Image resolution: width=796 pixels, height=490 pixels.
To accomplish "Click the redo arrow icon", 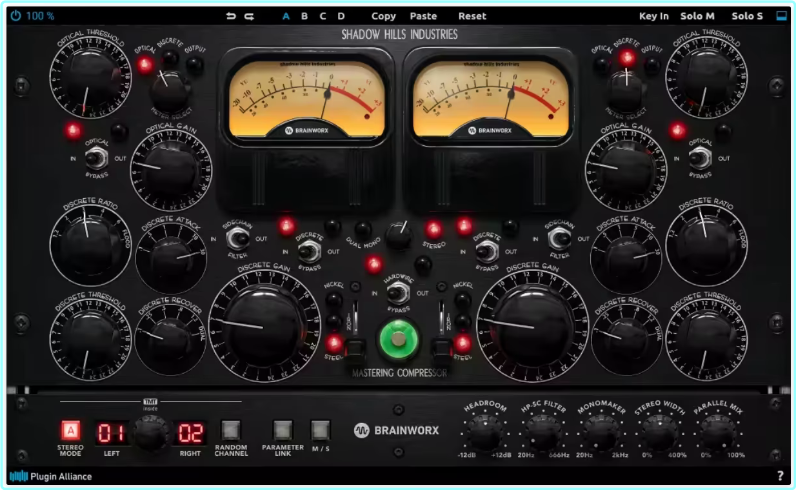I will pyautogui.click(x=249, y=16).
